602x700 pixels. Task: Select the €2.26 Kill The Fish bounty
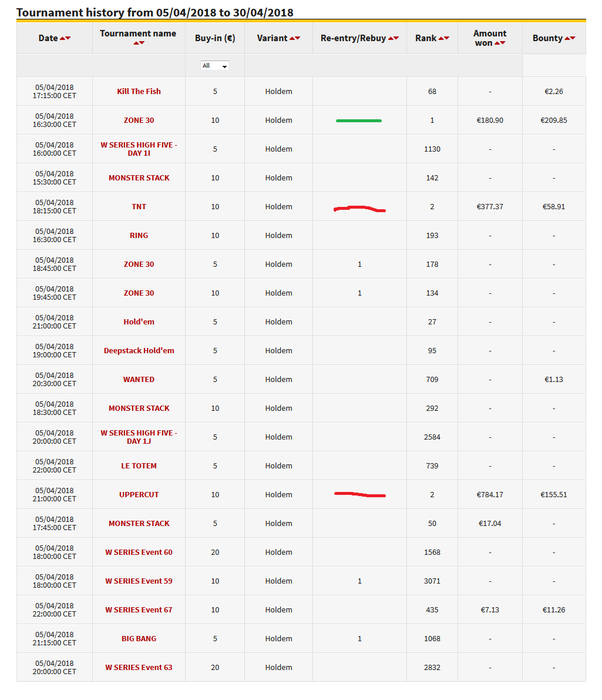(x=554, y=91)
